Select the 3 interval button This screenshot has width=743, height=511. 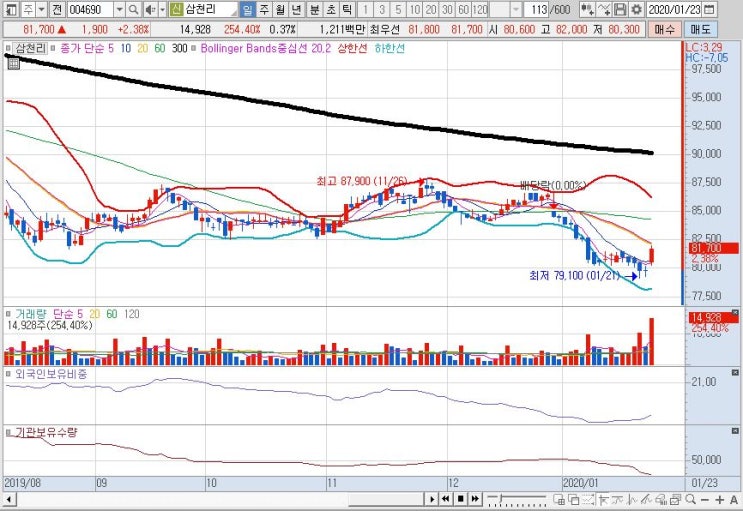tap(381, 9)
